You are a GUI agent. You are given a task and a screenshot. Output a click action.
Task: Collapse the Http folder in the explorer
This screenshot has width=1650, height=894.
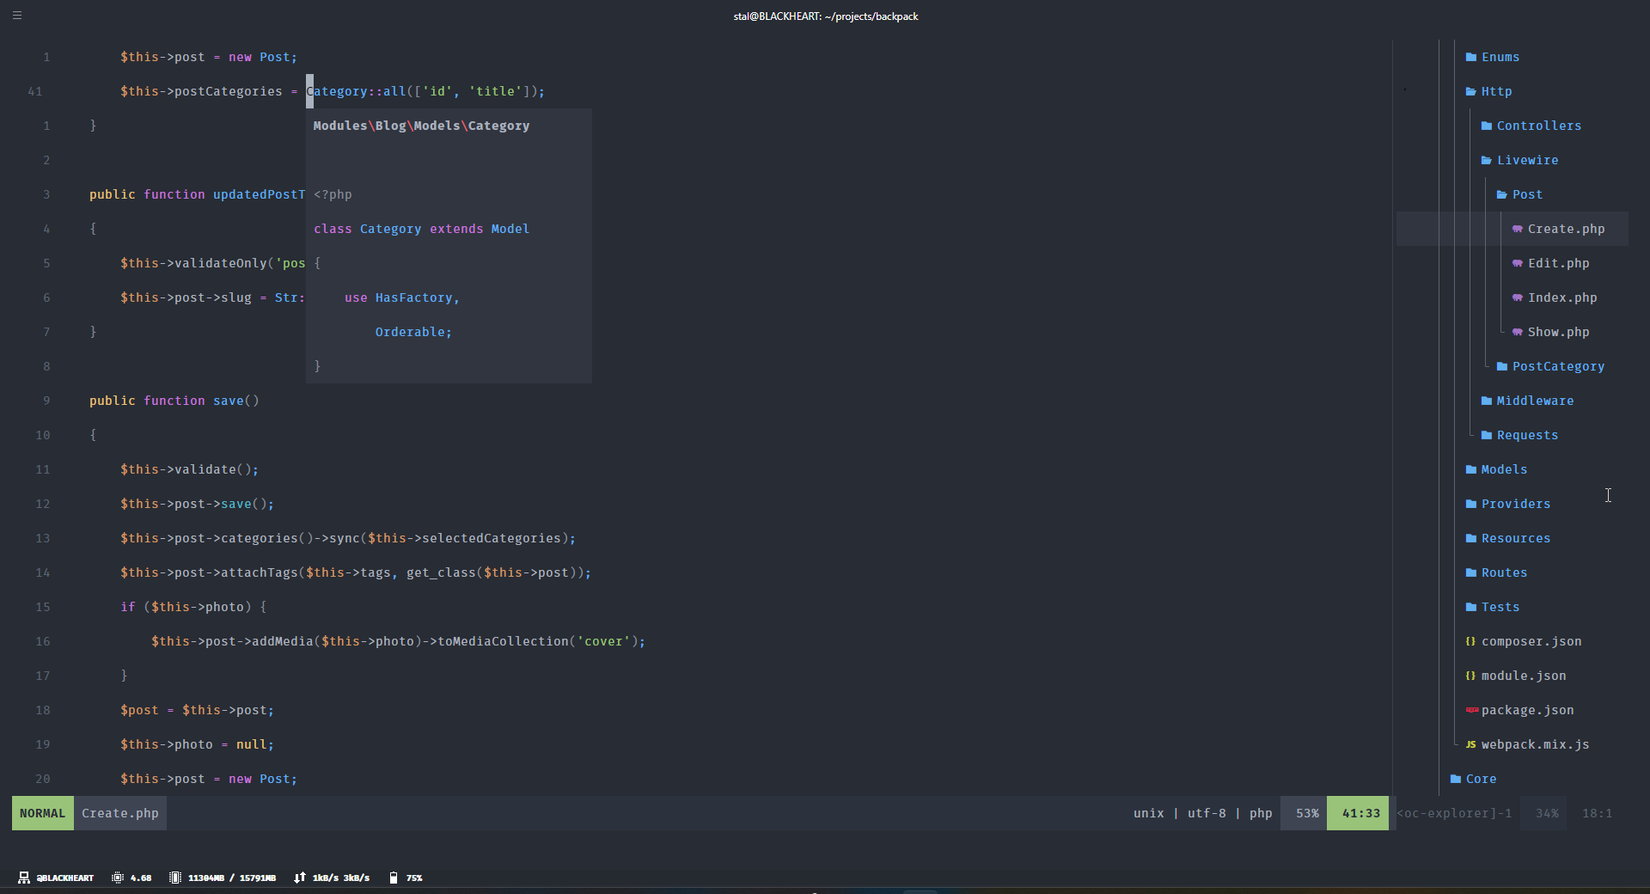[x=1496, y=92]
